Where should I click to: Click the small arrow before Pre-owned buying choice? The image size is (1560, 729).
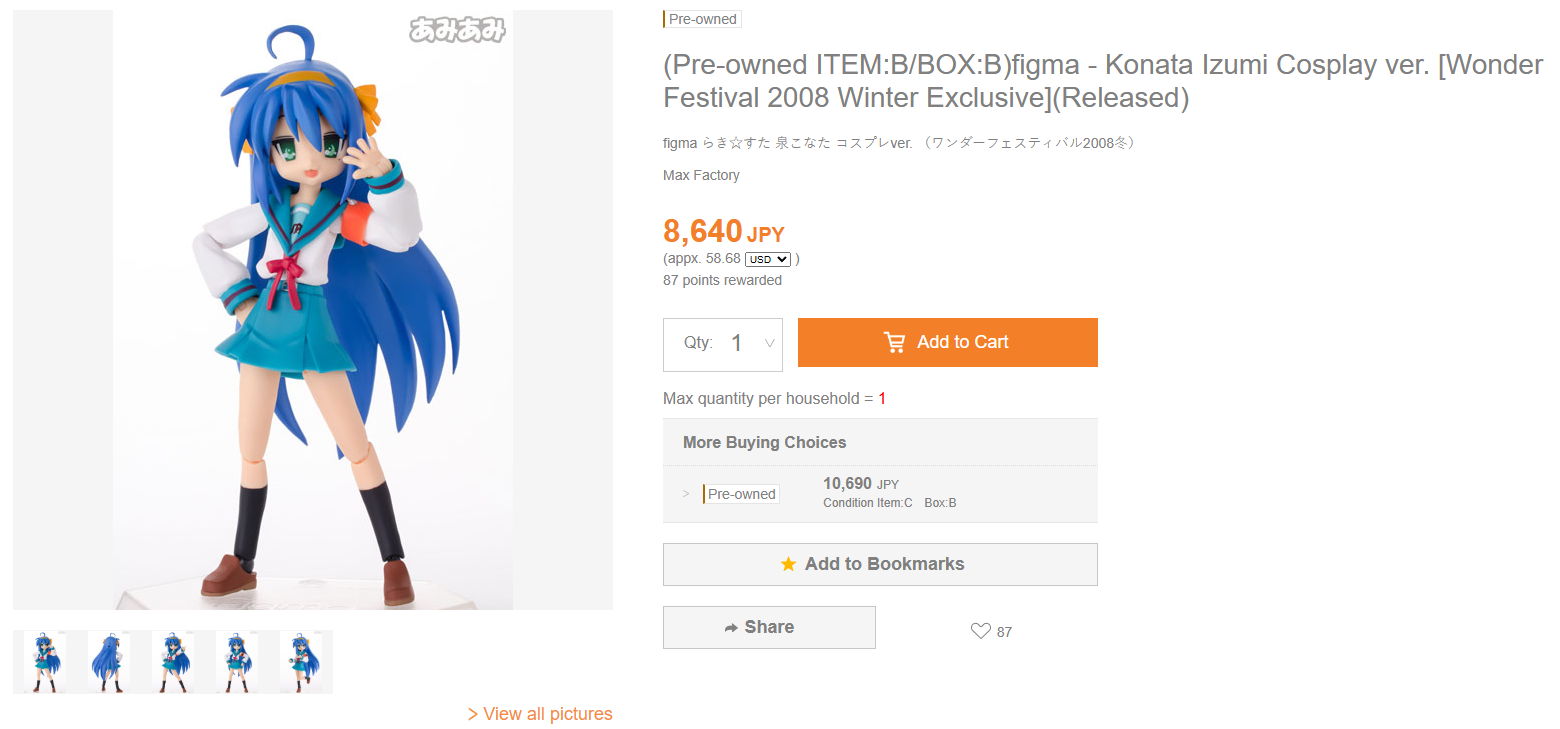click(x=686, y=494)
